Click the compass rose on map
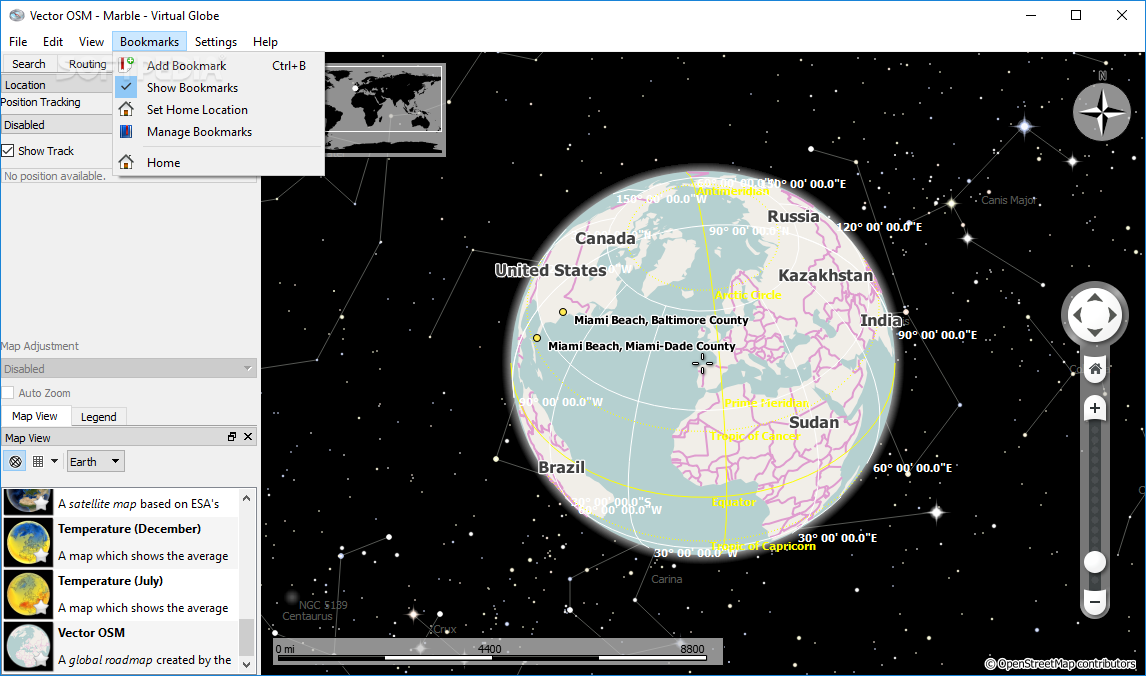Screen dimensions: 1146x676 point(1101,112)
